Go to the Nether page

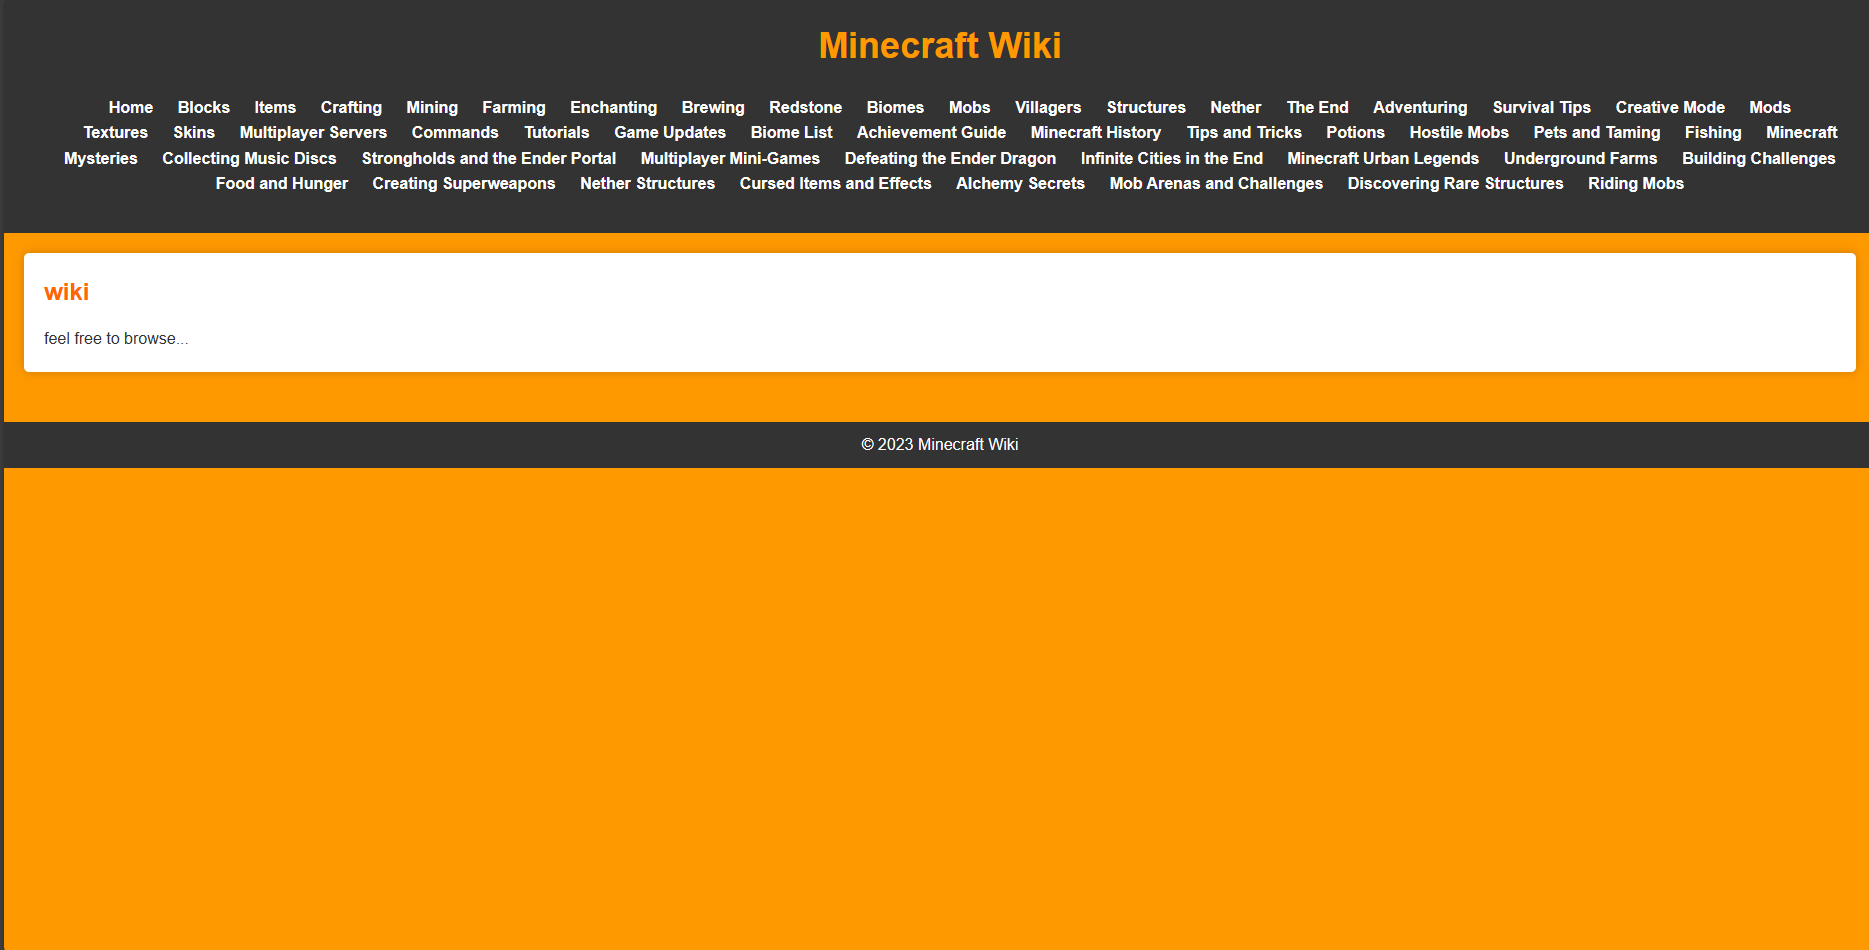coord(1236,107)
